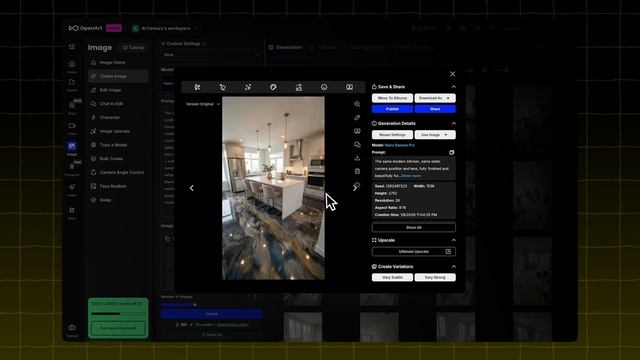Click the screen icon below the pencil icon
640x360 pixels.
point(357,131)
